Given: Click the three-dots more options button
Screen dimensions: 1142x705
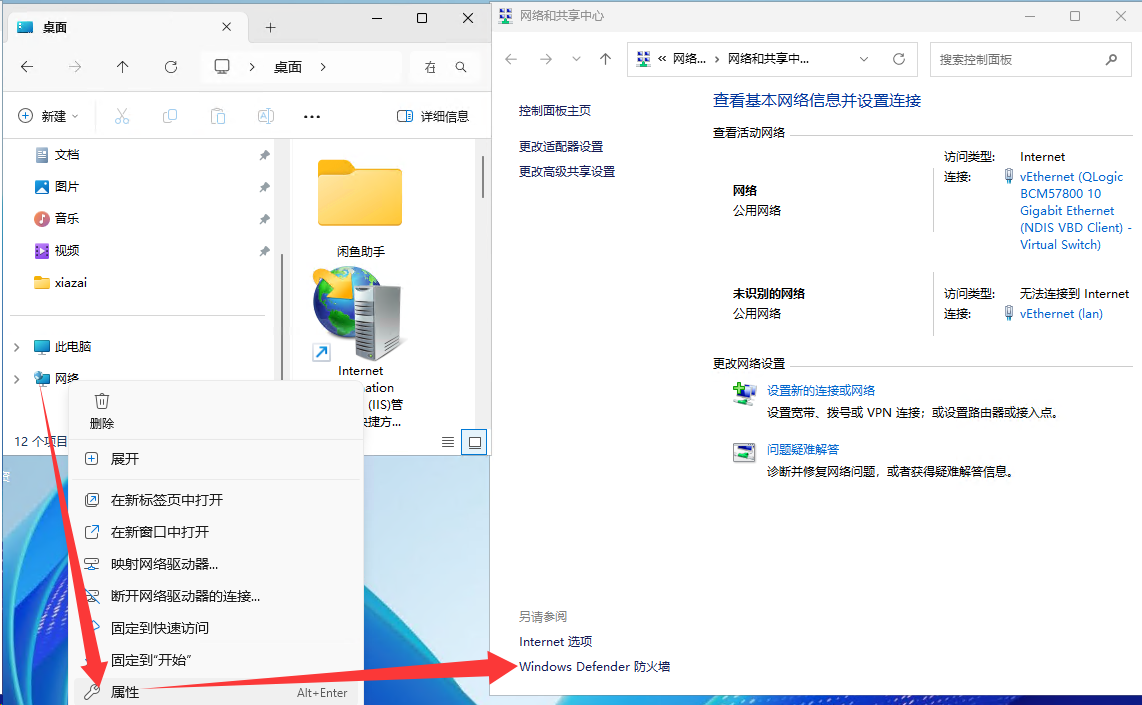Looking at the screenshot, I should 312,116.
